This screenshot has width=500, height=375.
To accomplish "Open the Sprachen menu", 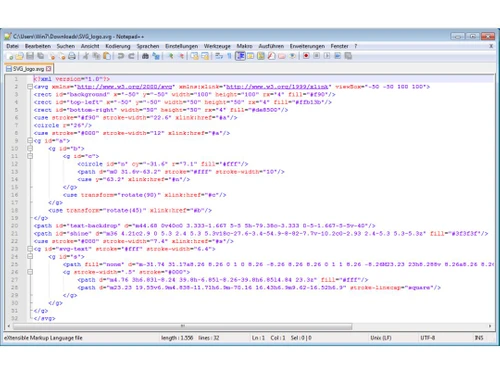I will (148, 46).
